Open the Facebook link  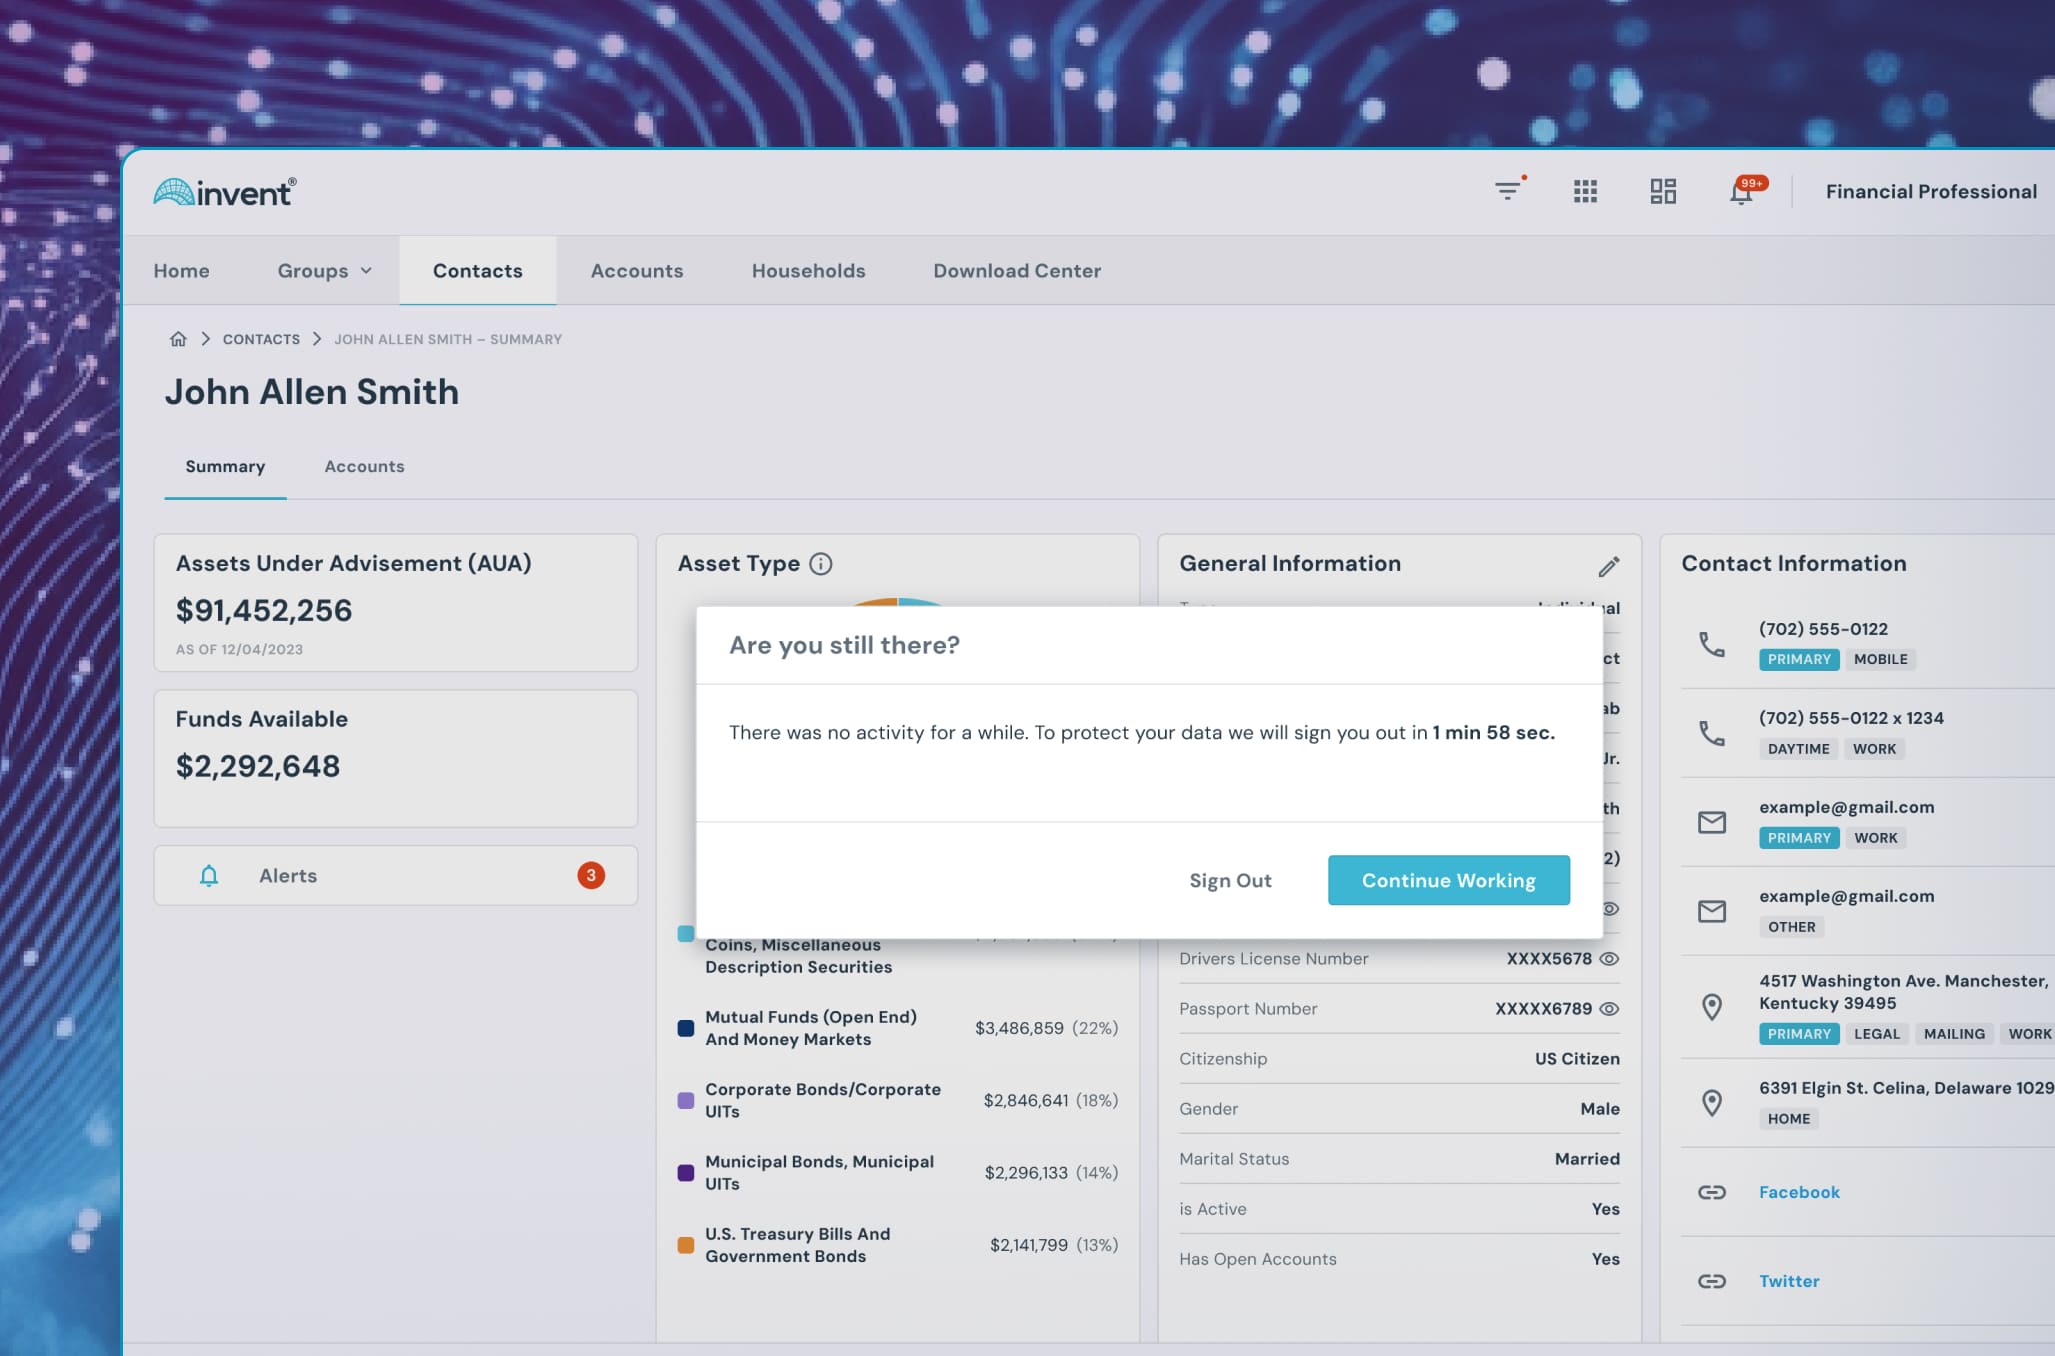[x=1798, y=1192]
